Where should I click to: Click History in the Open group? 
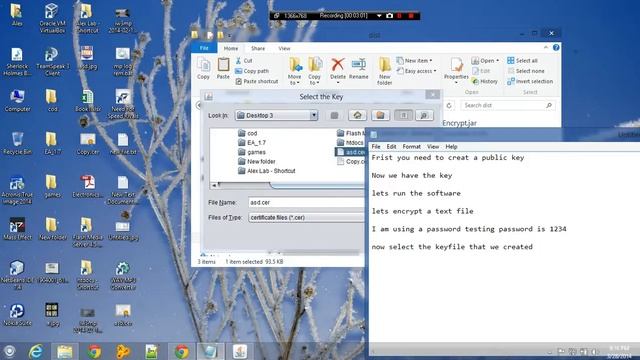tap(484, 82)
